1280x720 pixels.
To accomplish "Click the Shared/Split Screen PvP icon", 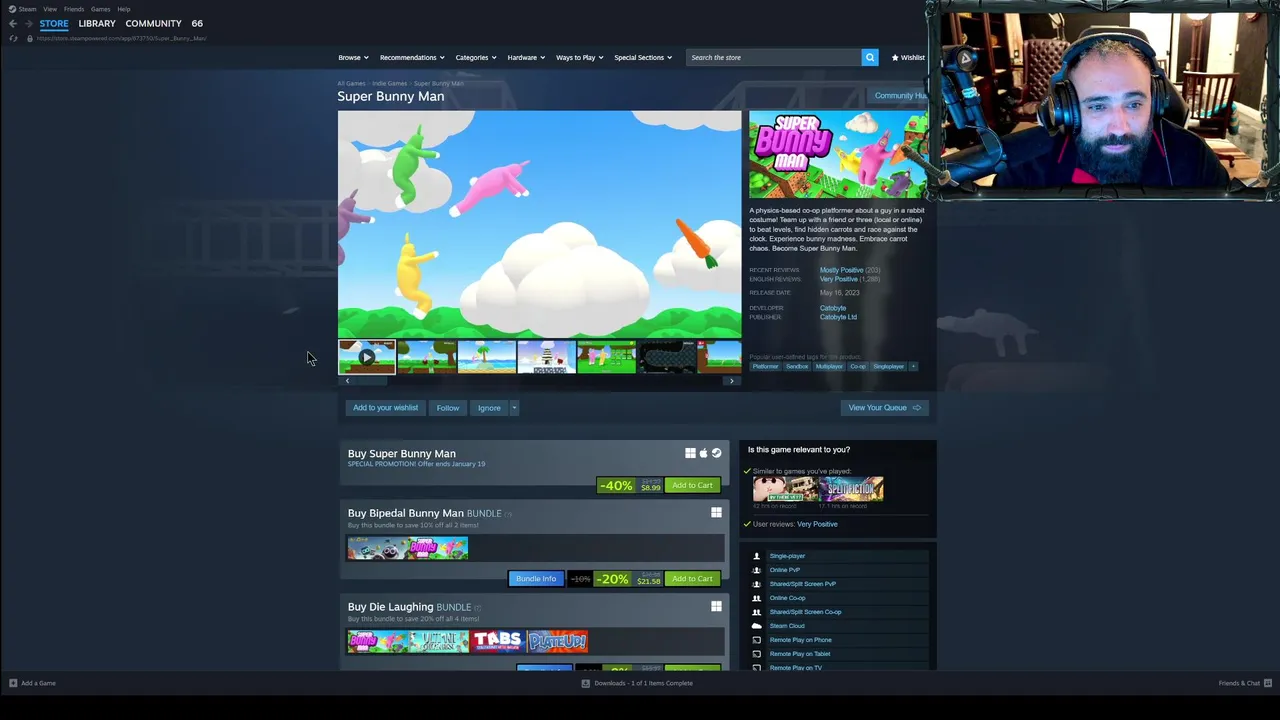I will 756,584.
